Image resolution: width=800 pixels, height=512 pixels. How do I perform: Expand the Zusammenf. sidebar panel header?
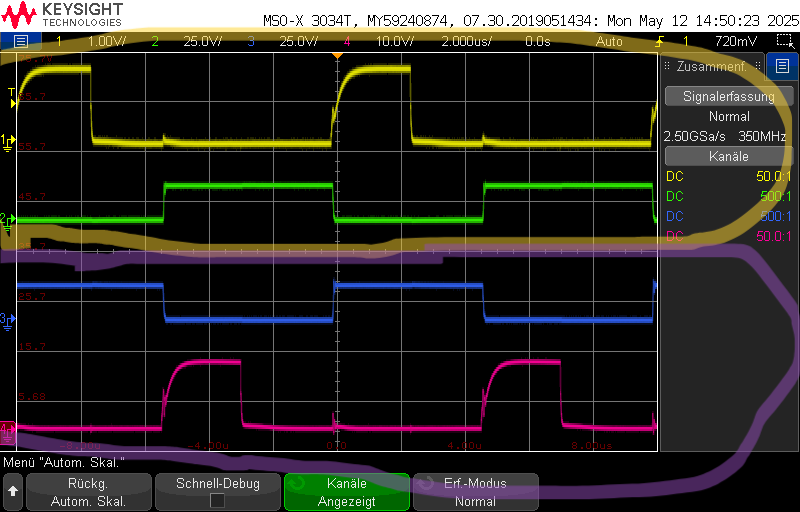click(711, 66)
